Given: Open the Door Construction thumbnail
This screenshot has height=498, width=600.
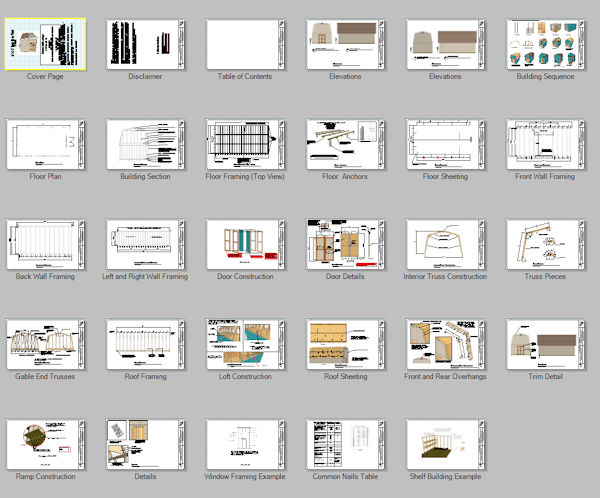Looking at the screenshot, I should pyautogui.click(x=245, y=244).
